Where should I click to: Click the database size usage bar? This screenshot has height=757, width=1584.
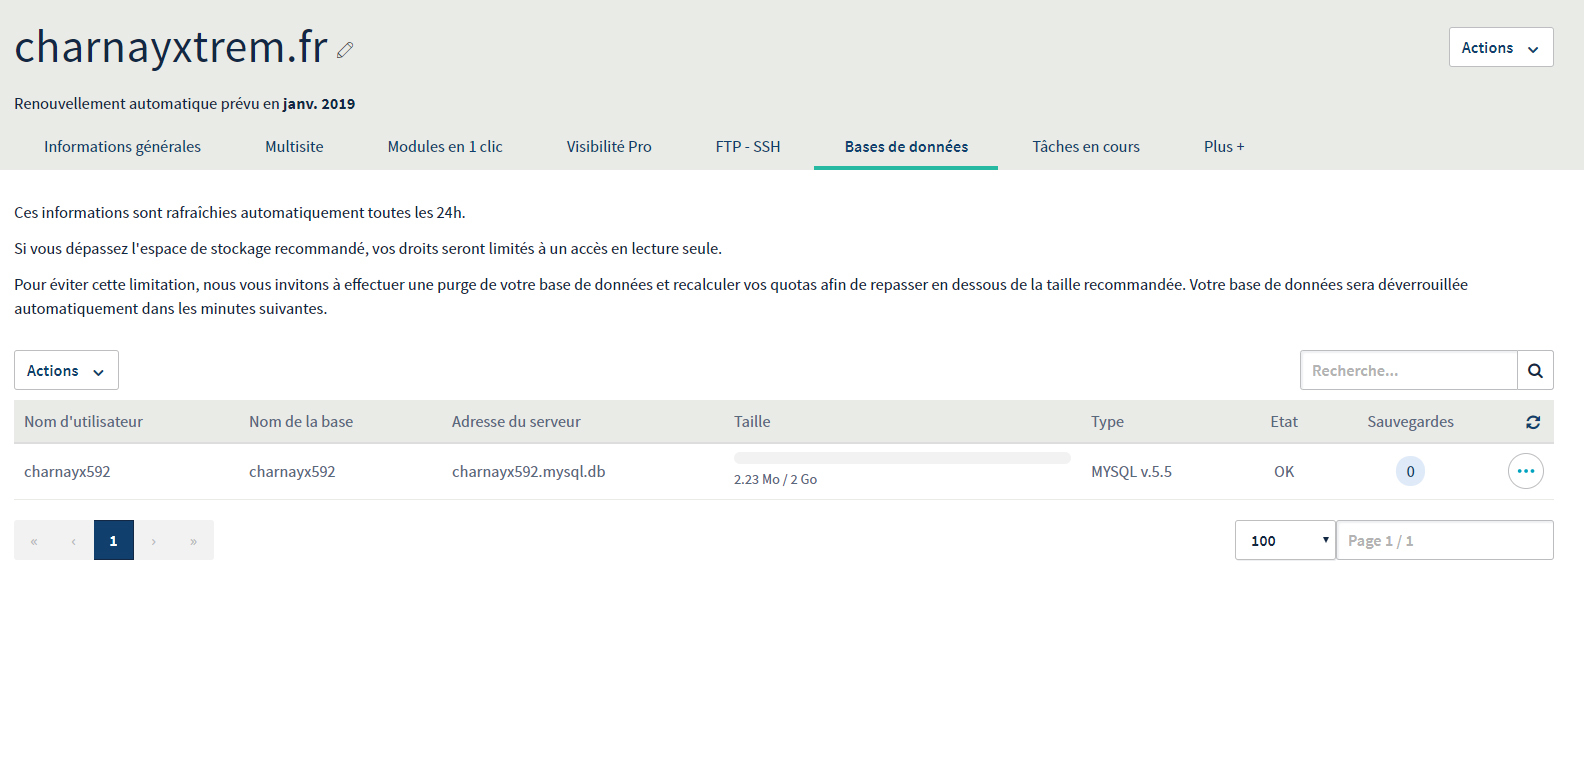pyautogui.click(x=901, y=458)
